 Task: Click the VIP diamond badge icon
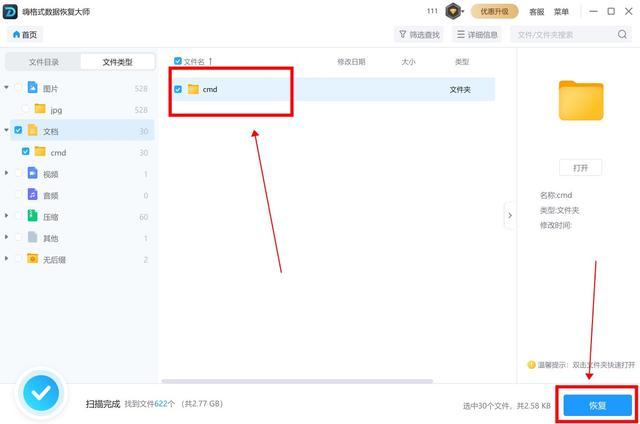(454, 12)
